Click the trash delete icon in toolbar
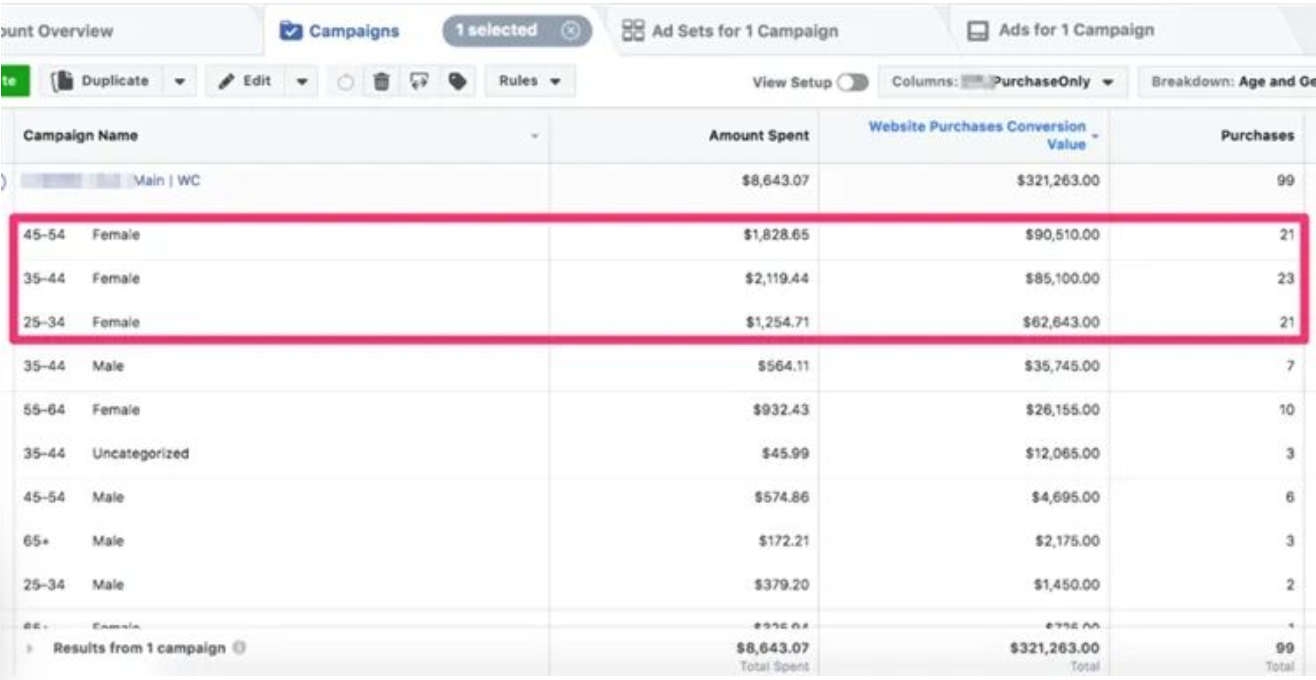 (x=381, y=82)
